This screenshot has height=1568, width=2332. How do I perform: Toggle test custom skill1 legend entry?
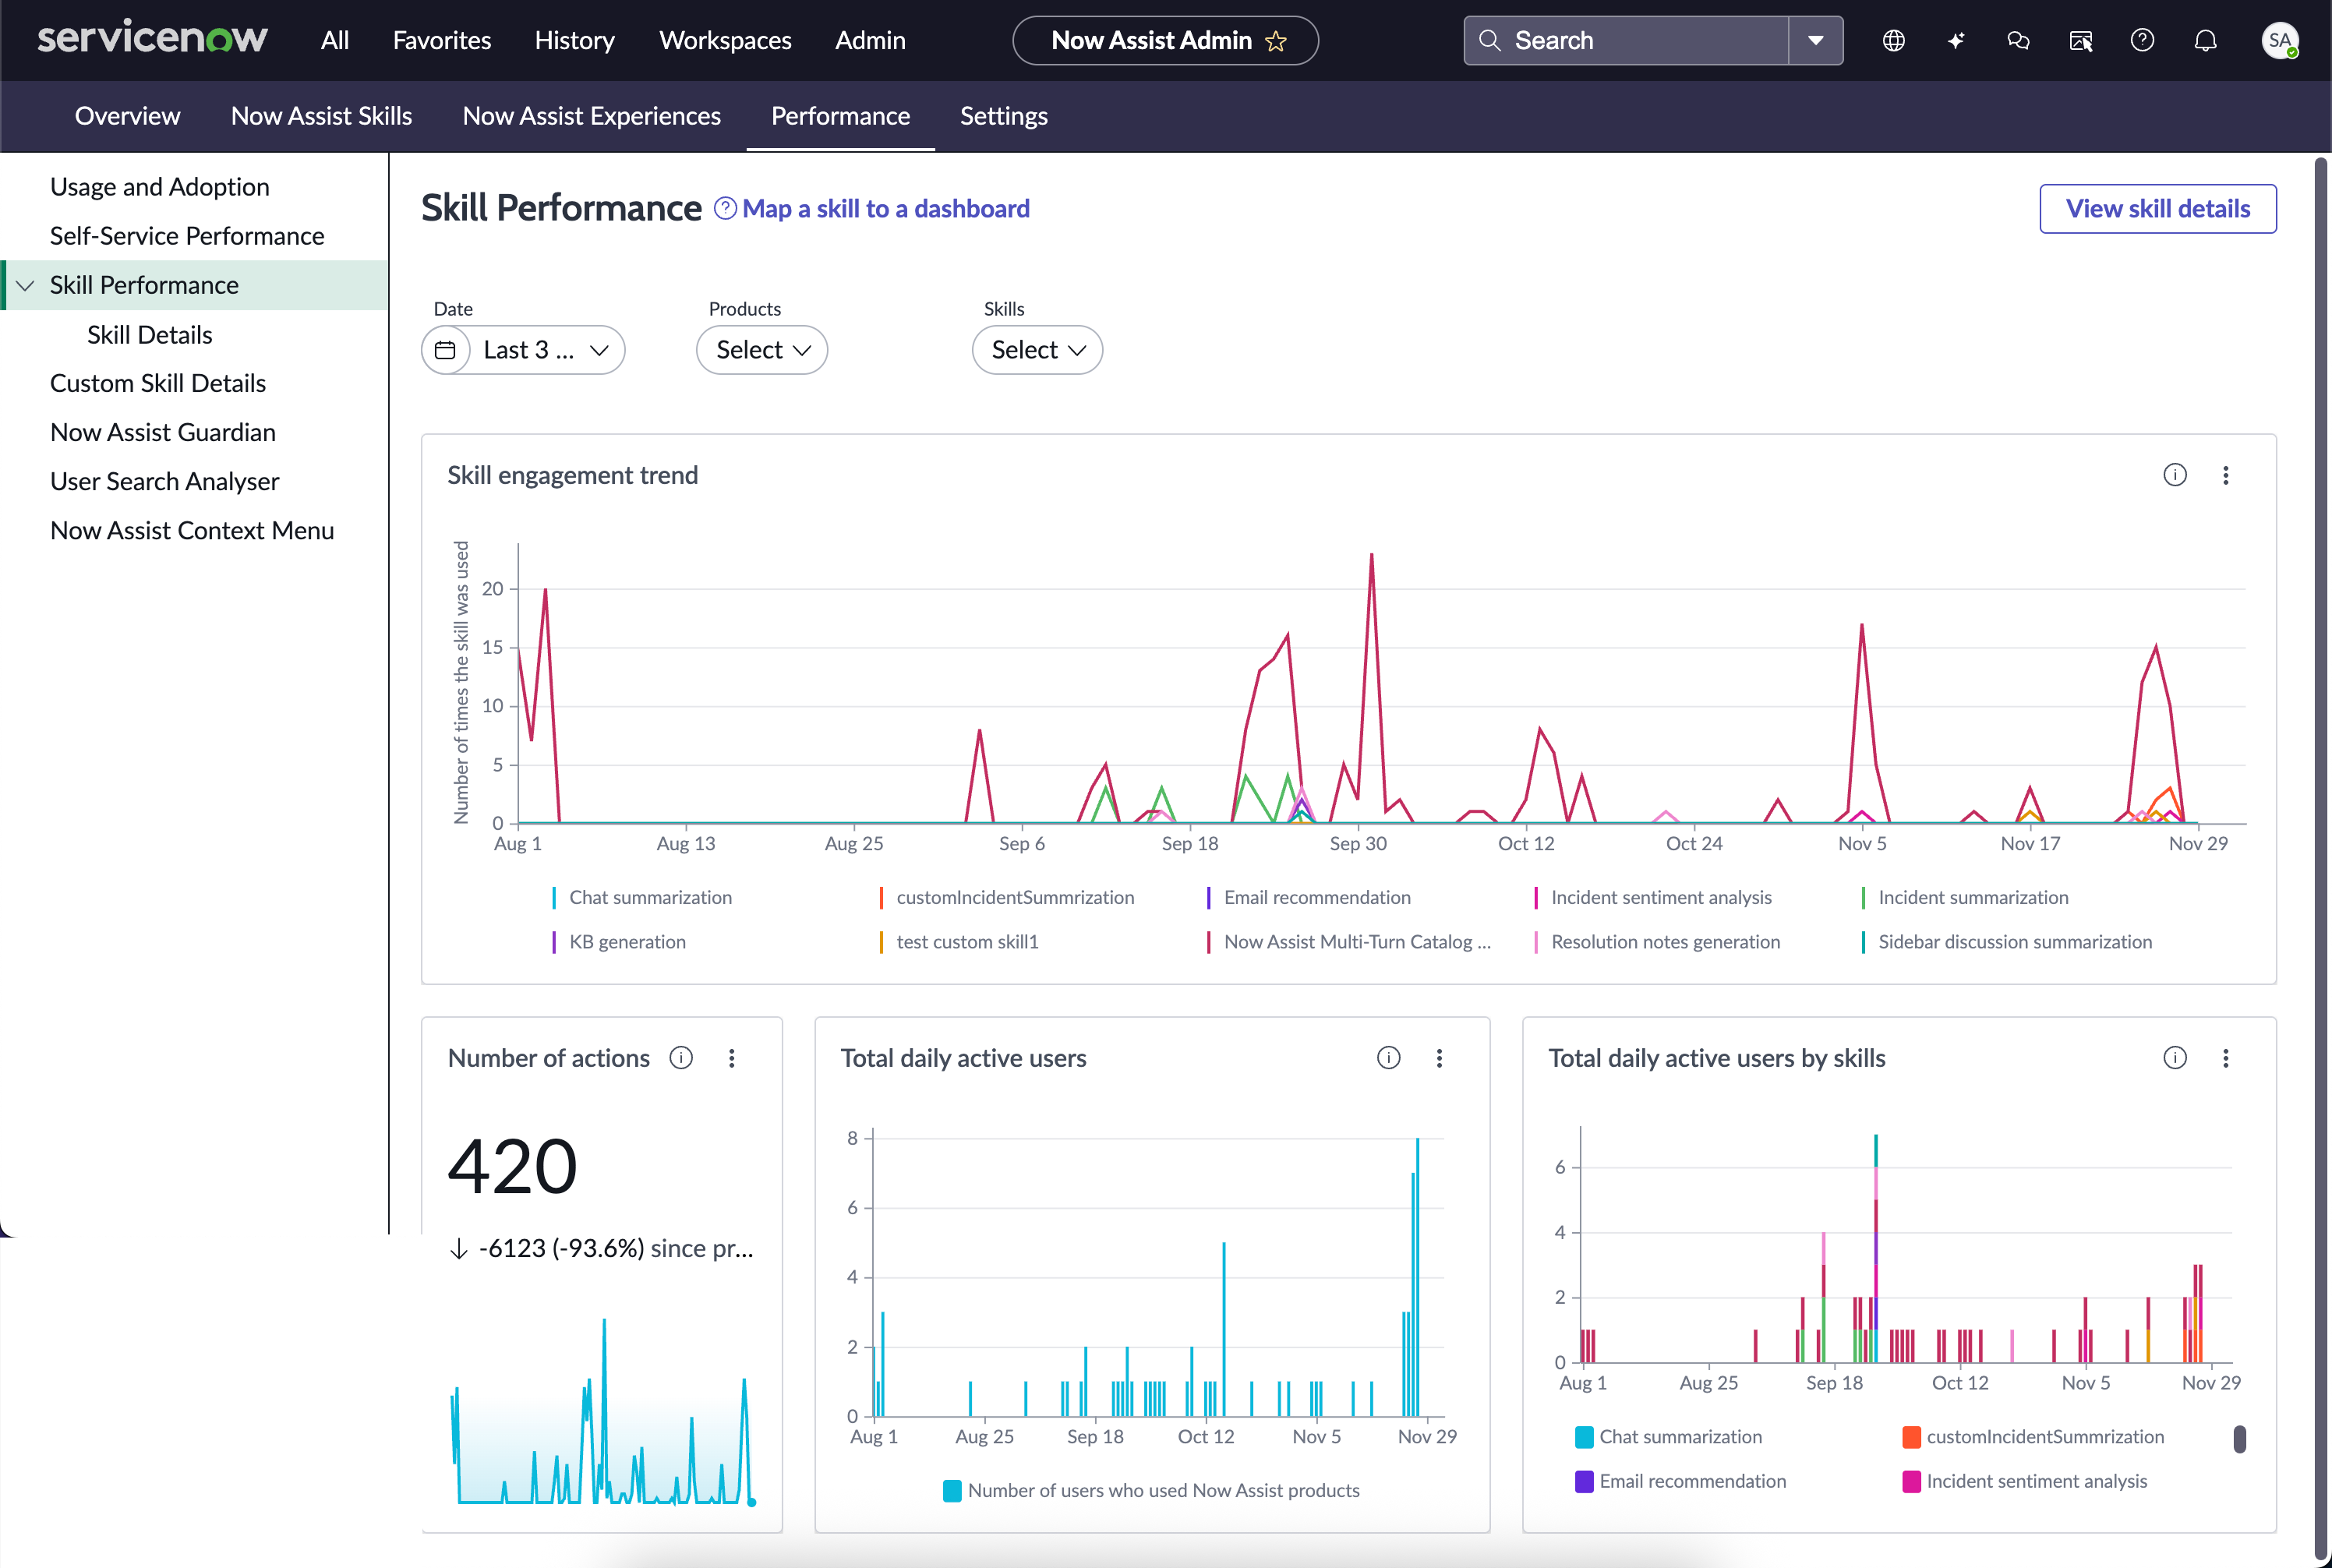959,941
